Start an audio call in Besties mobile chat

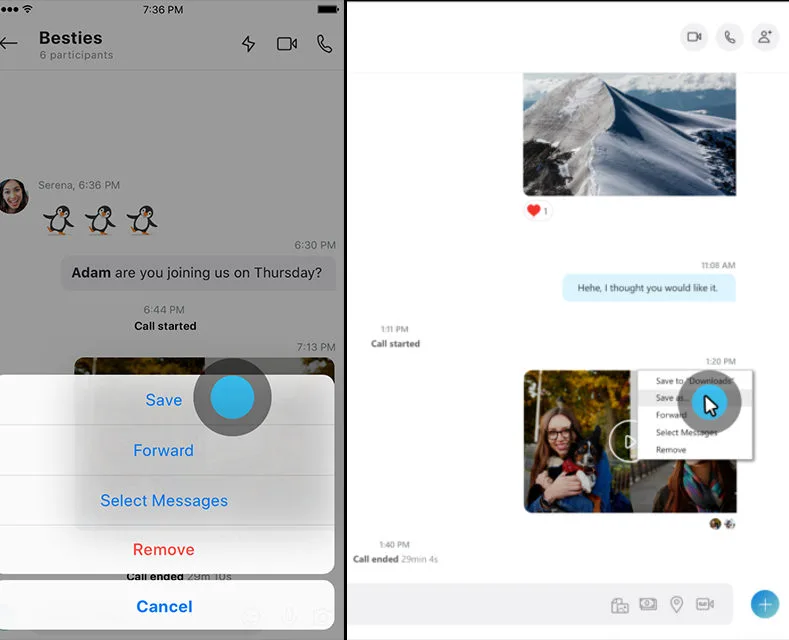[325, 44]
